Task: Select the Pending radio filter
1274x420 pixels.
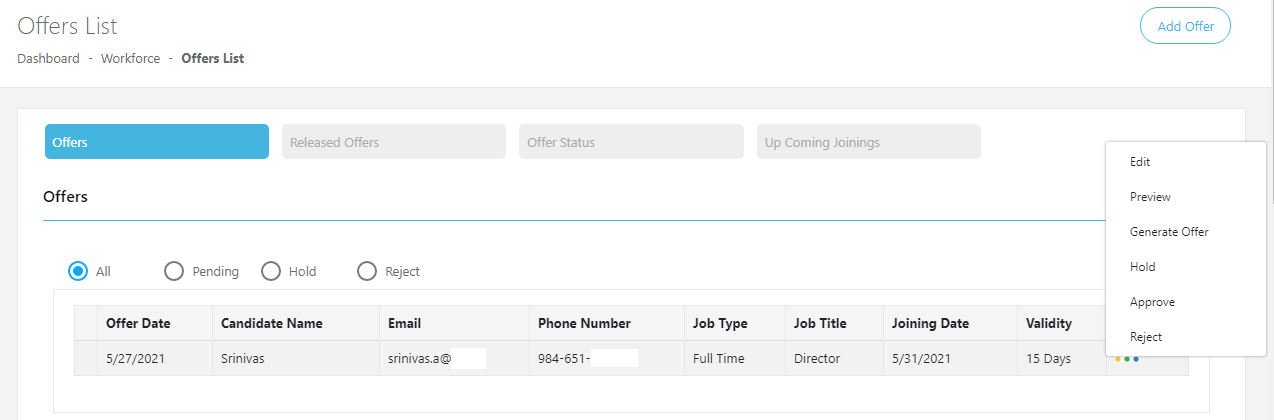Action: (x=174, y=271)
